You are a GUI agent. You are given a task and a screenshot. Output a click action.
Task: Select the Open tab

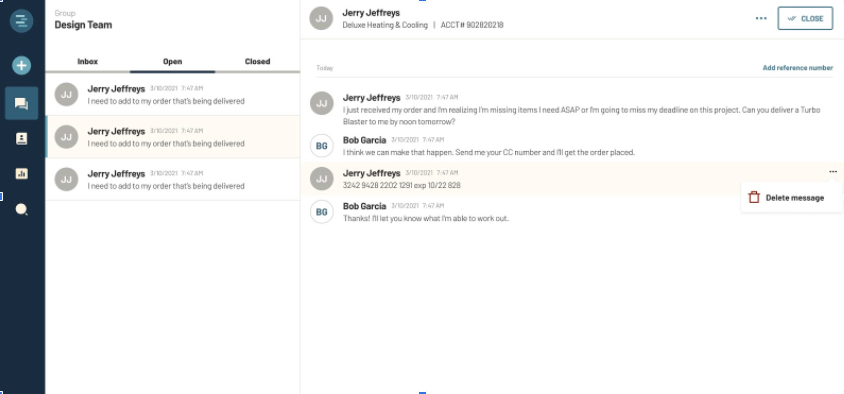click(x=172, y=61)
